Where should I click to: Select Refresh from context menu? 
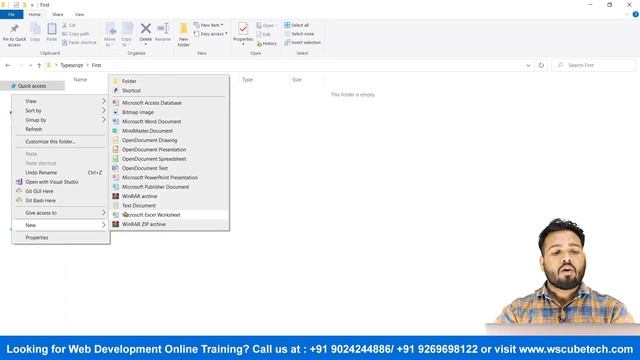(61, 129)
